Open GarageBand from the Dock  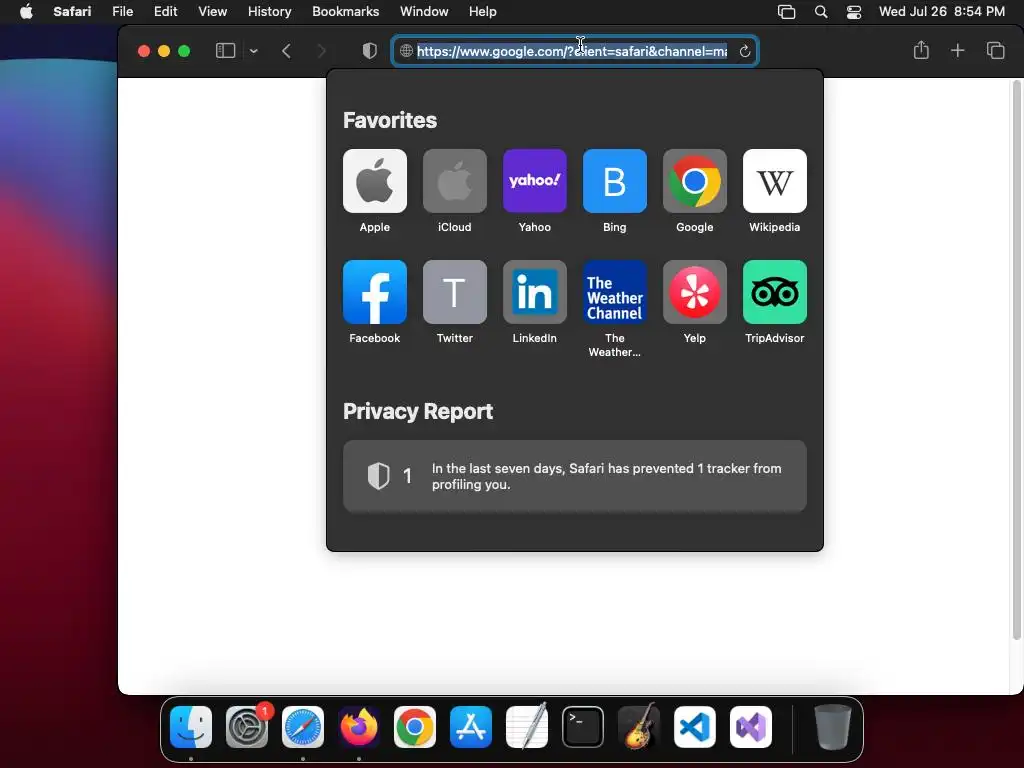(x=639, y=727)
